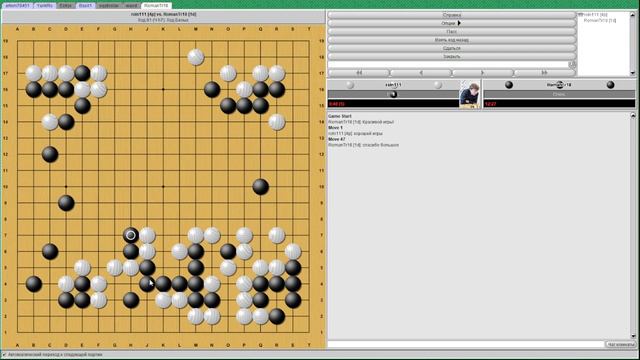Viewport: 640px width, 360px height.
Task: Jump to first move with rewind arrows
Action: pos(359,73)
